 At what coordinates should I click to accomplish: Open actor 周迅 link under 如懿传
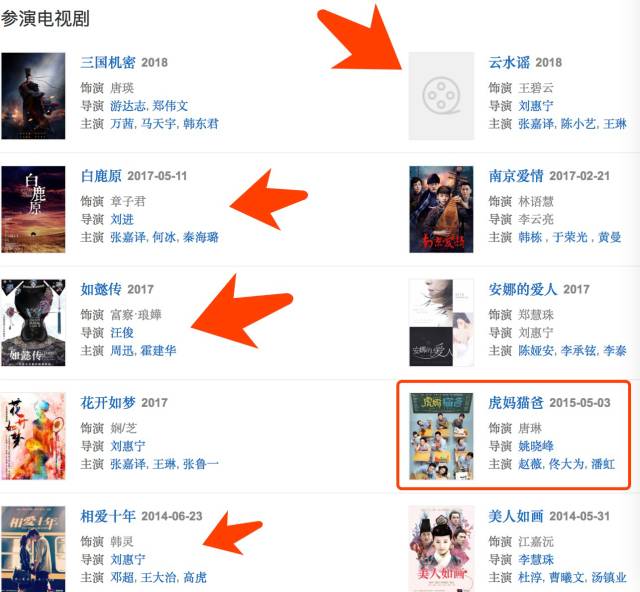(122, 351)
